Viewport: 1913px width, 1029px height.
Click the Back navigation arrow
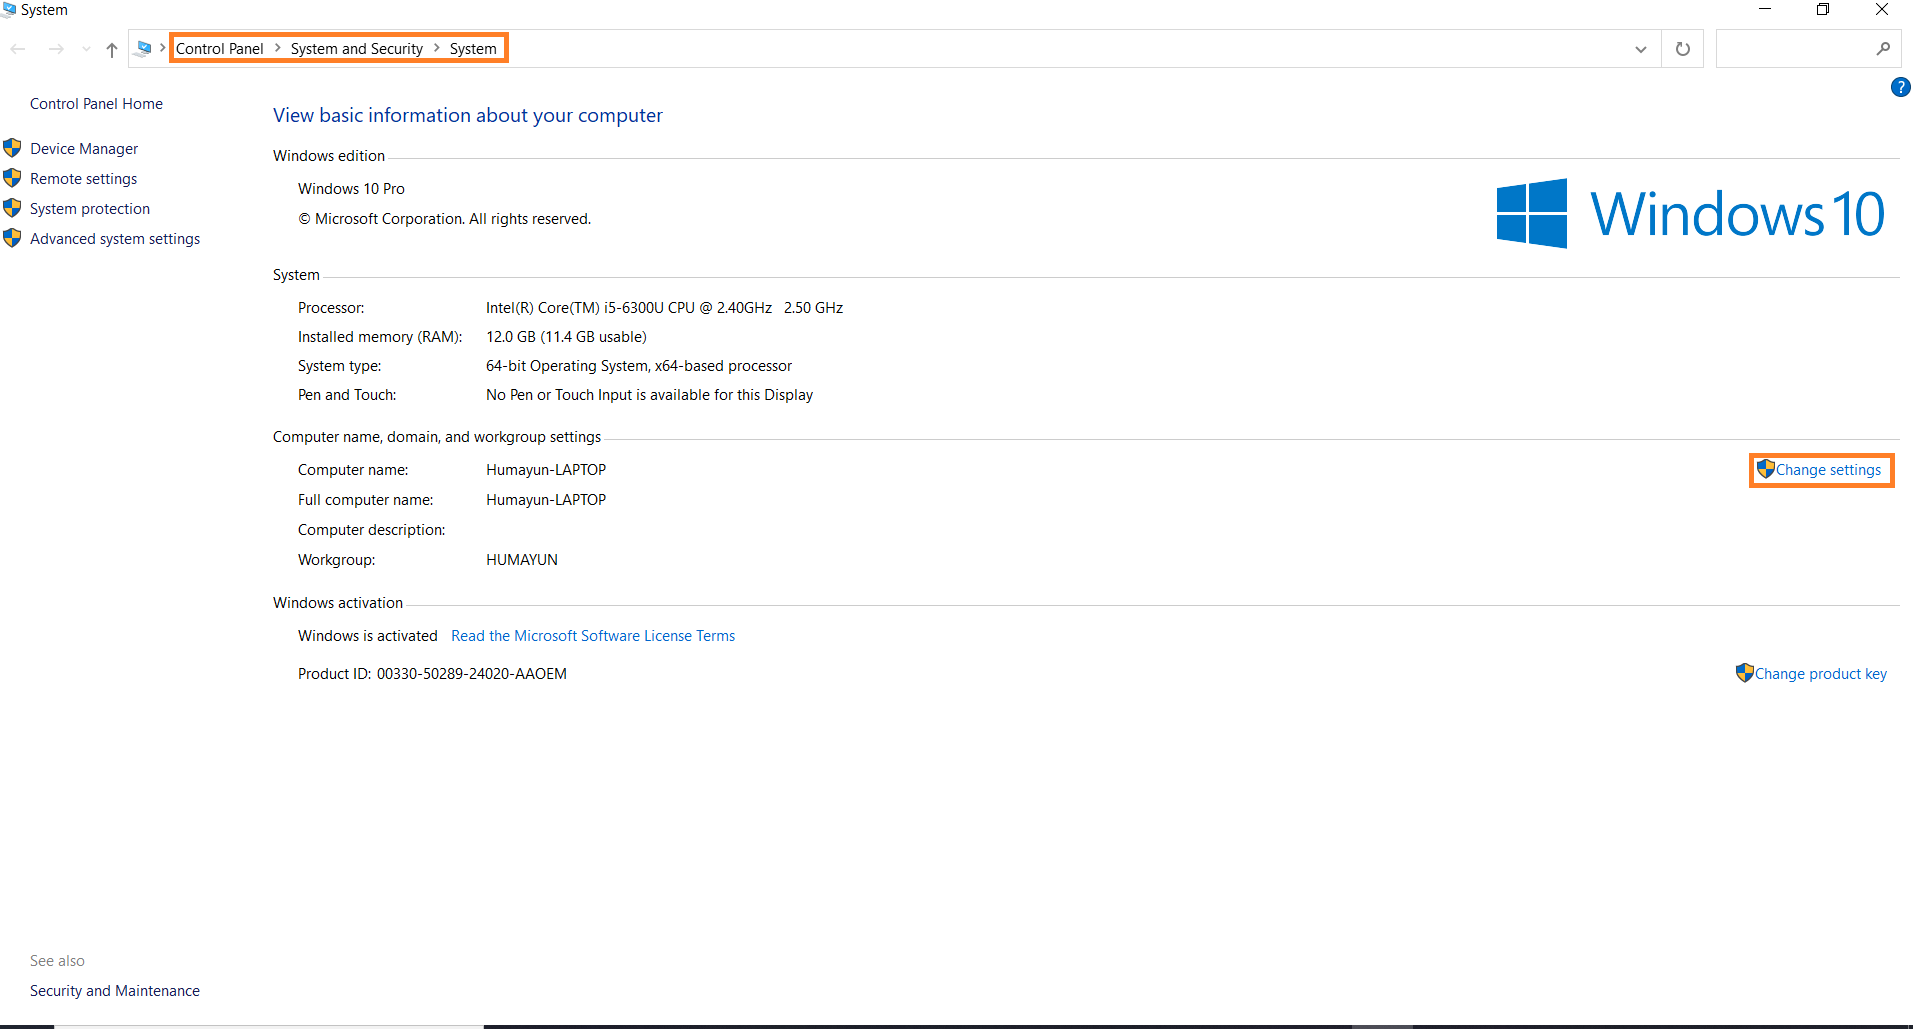tap(18, 49)
